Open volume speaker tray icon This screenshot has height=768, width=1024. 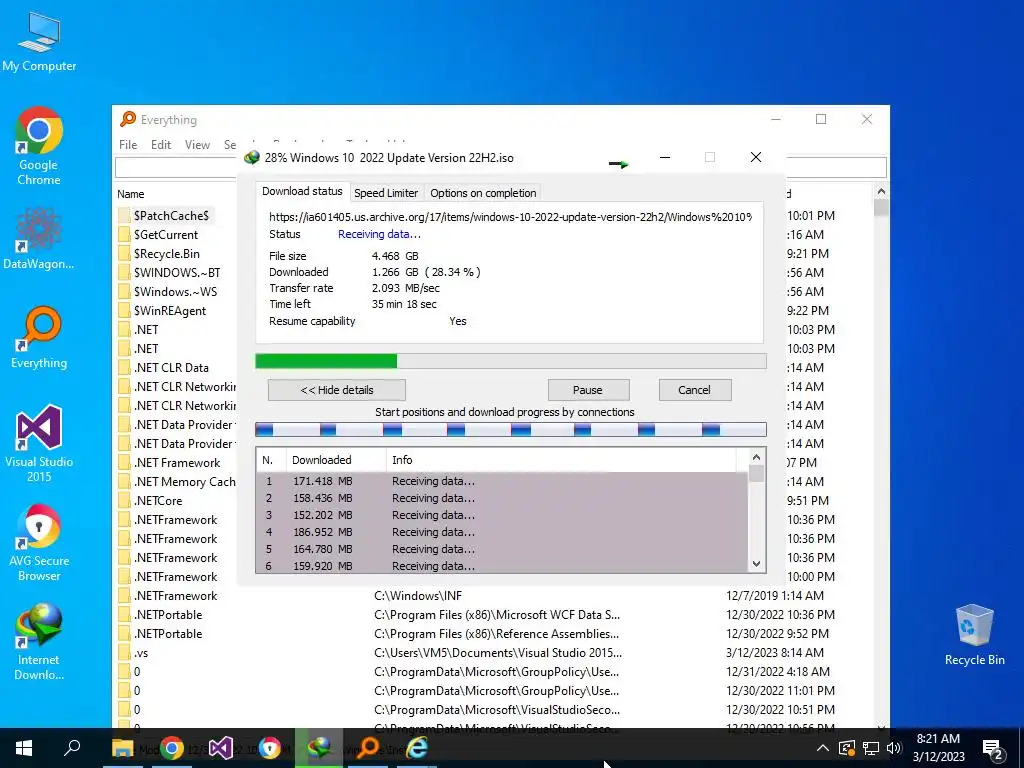(x=894, y=748)
